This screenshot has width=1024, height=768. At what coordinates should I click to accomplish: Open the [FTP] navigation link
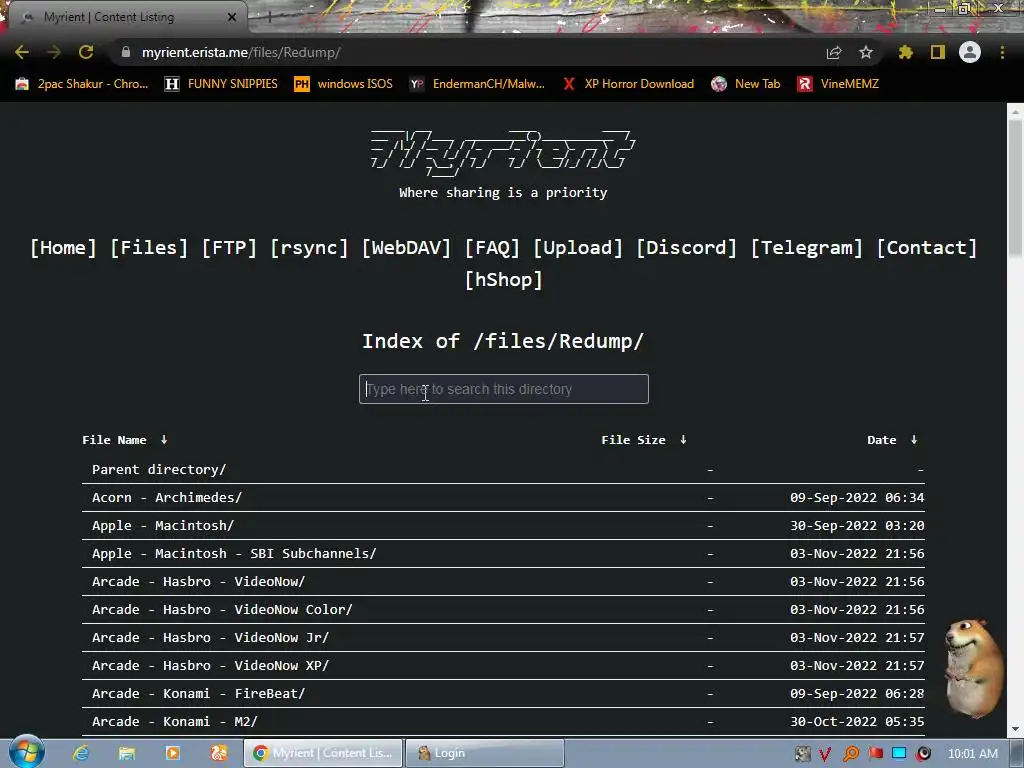pyautogui.click(x=229, y=248)
